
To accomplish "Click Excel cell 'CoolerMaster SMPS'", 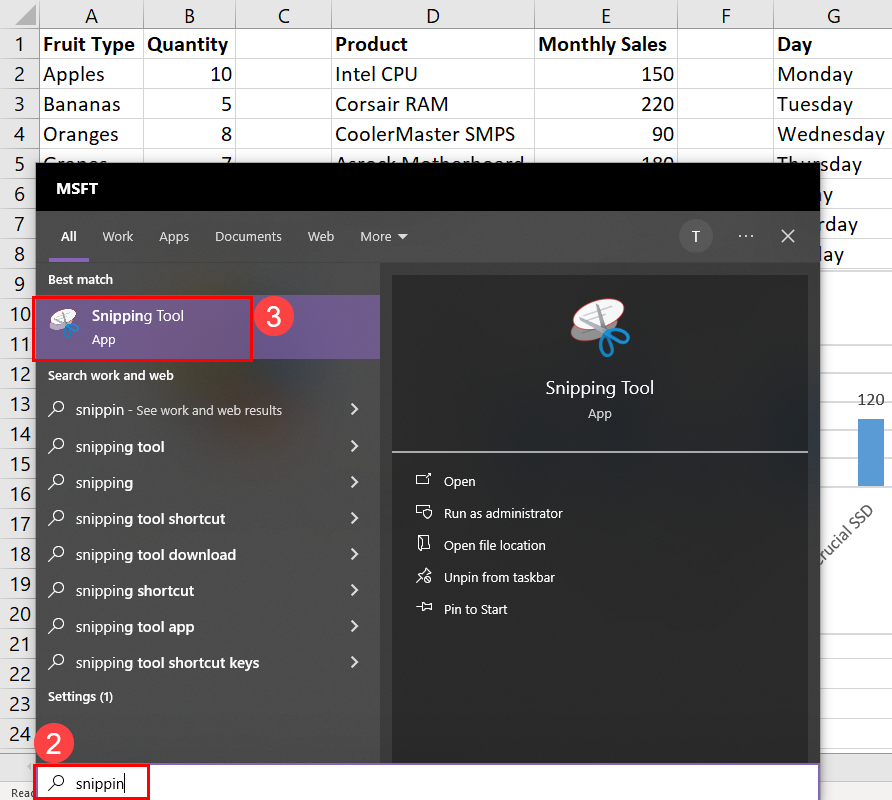I will coord(433,134).
